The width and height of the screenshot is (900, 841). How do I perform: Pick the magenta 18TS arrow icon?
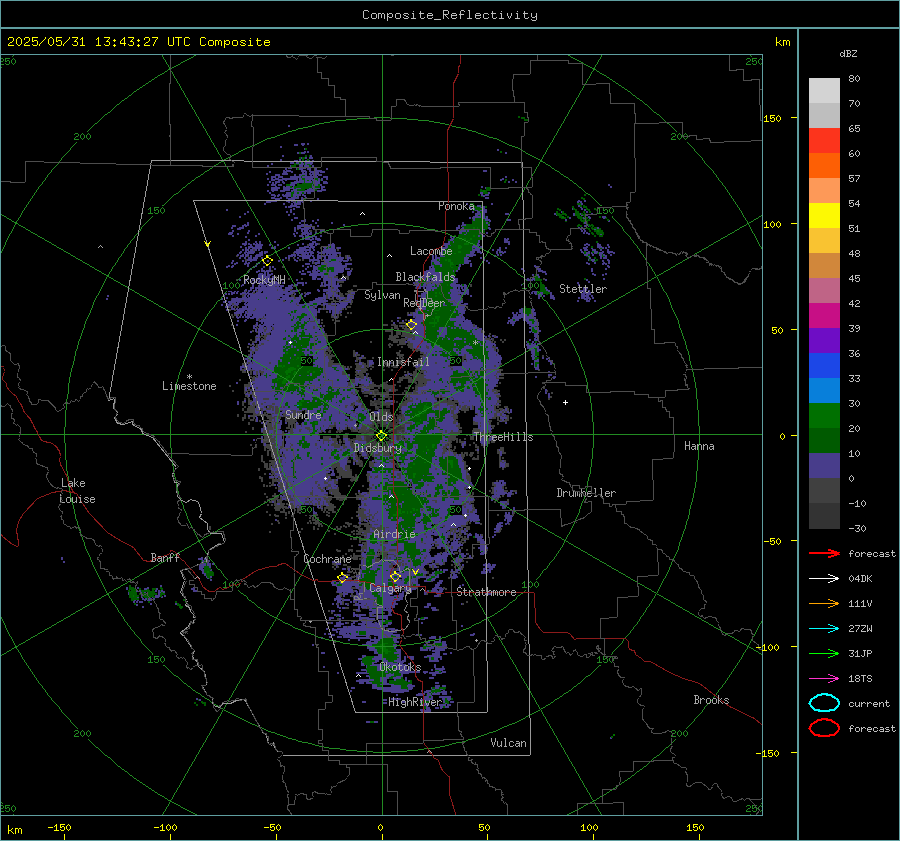(x=824, y=679)
